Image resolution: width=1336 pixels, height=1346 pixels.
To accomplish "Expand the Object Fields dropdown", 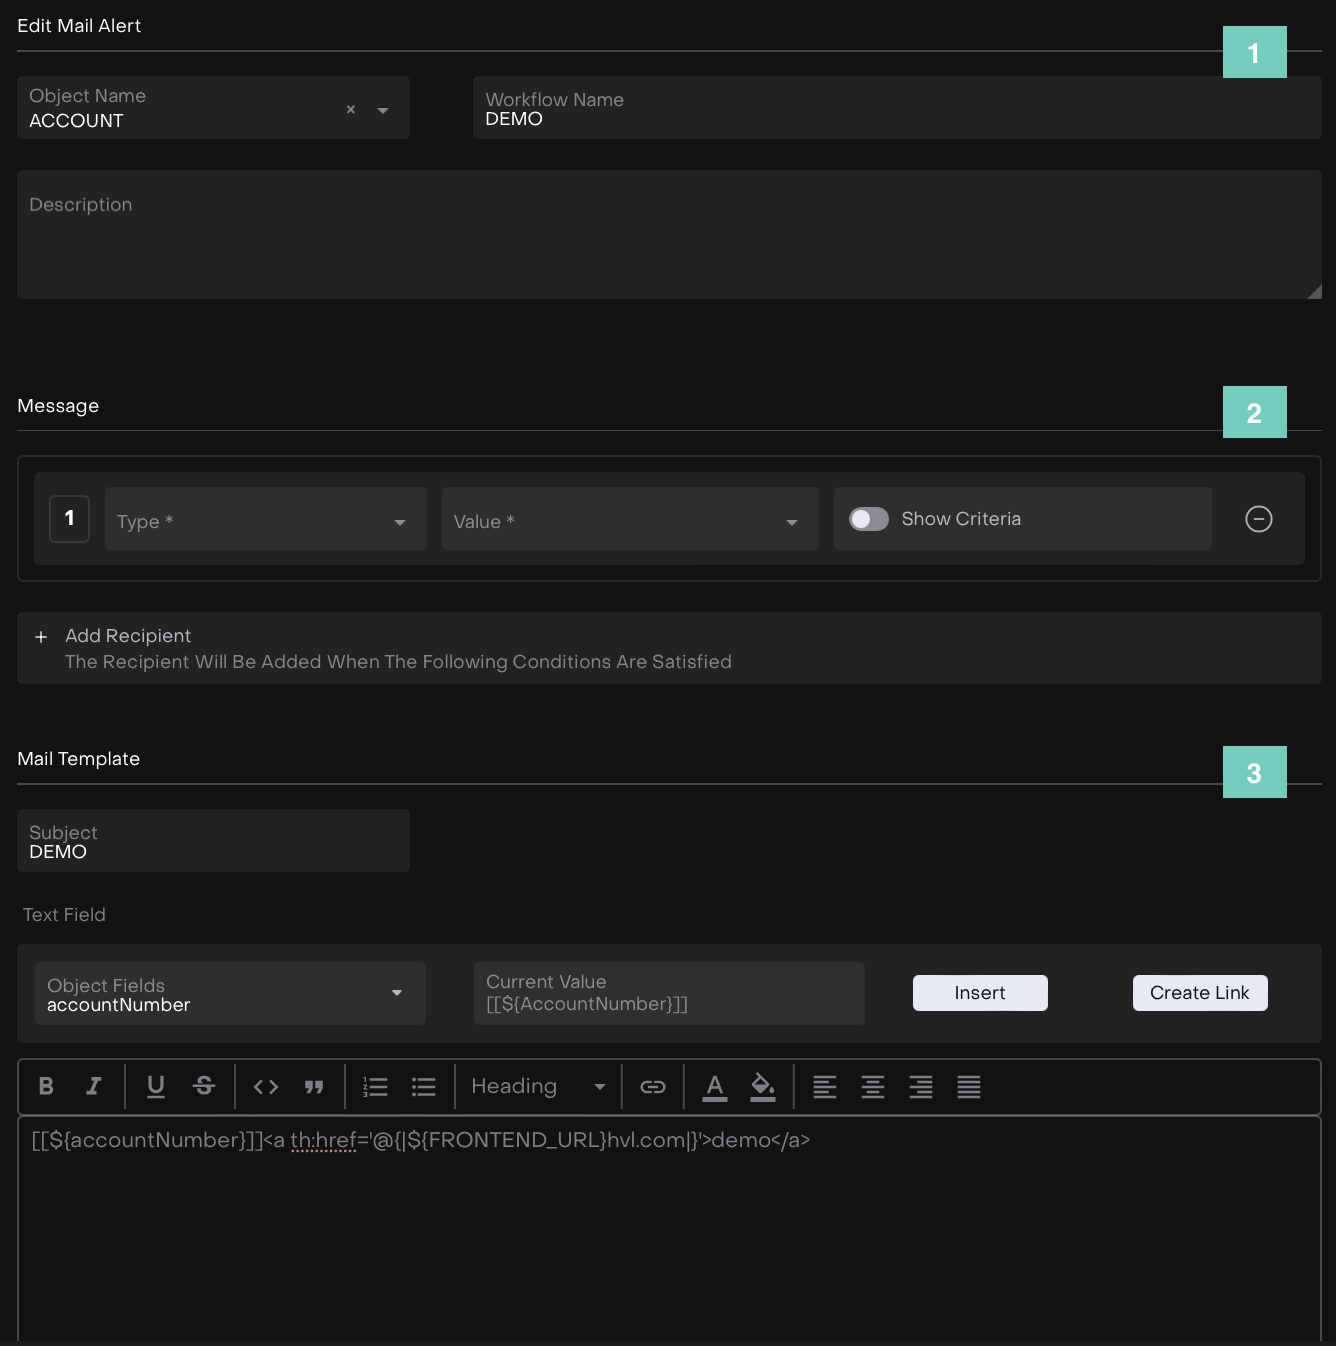I will pyautogui.click(x=230, y=994).
